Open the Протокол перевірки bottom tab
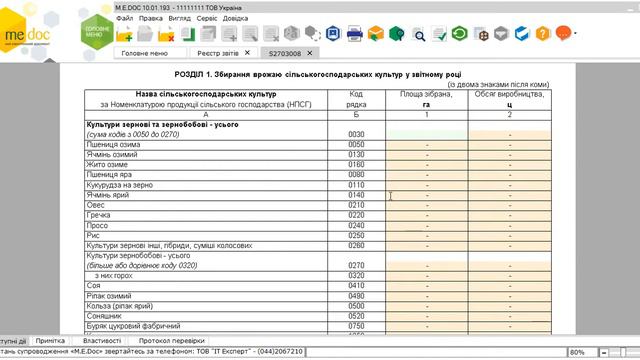The height and width of the screenshot is (360, 640). [171, 340]
